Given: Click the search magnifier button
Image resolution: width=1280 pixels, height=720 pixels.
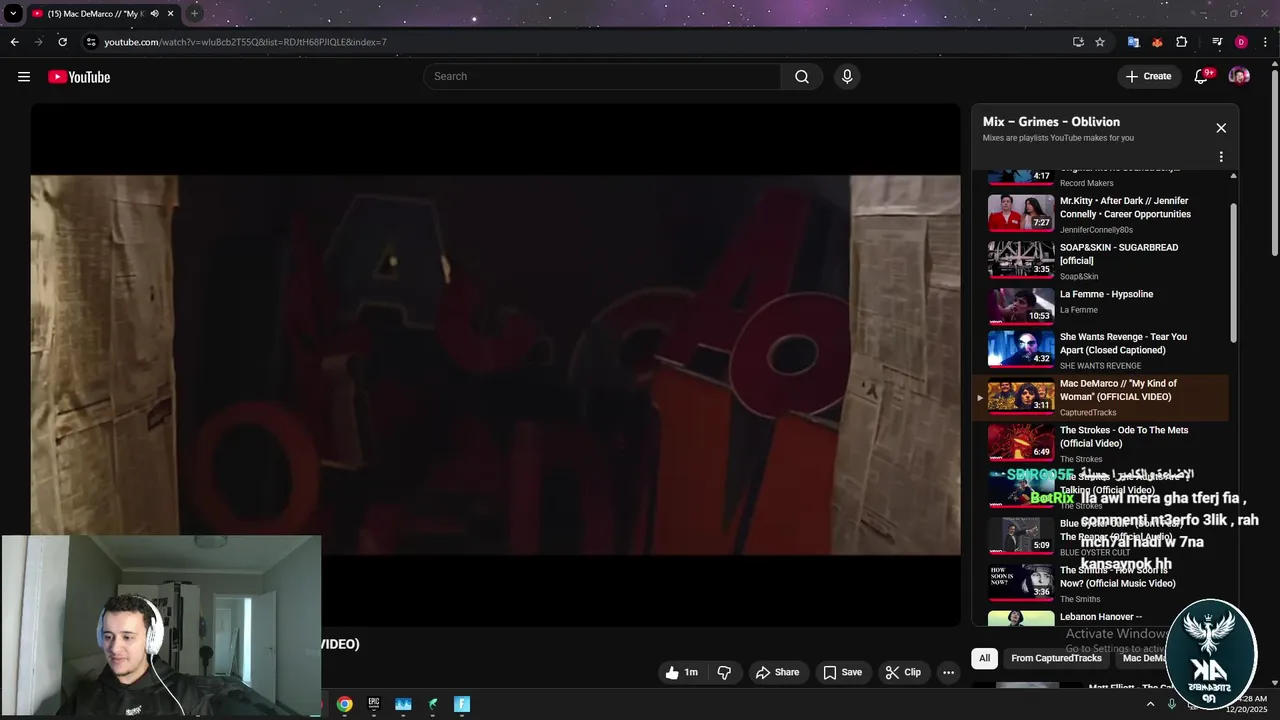Looking at the screenshot, I should (802, 77).
